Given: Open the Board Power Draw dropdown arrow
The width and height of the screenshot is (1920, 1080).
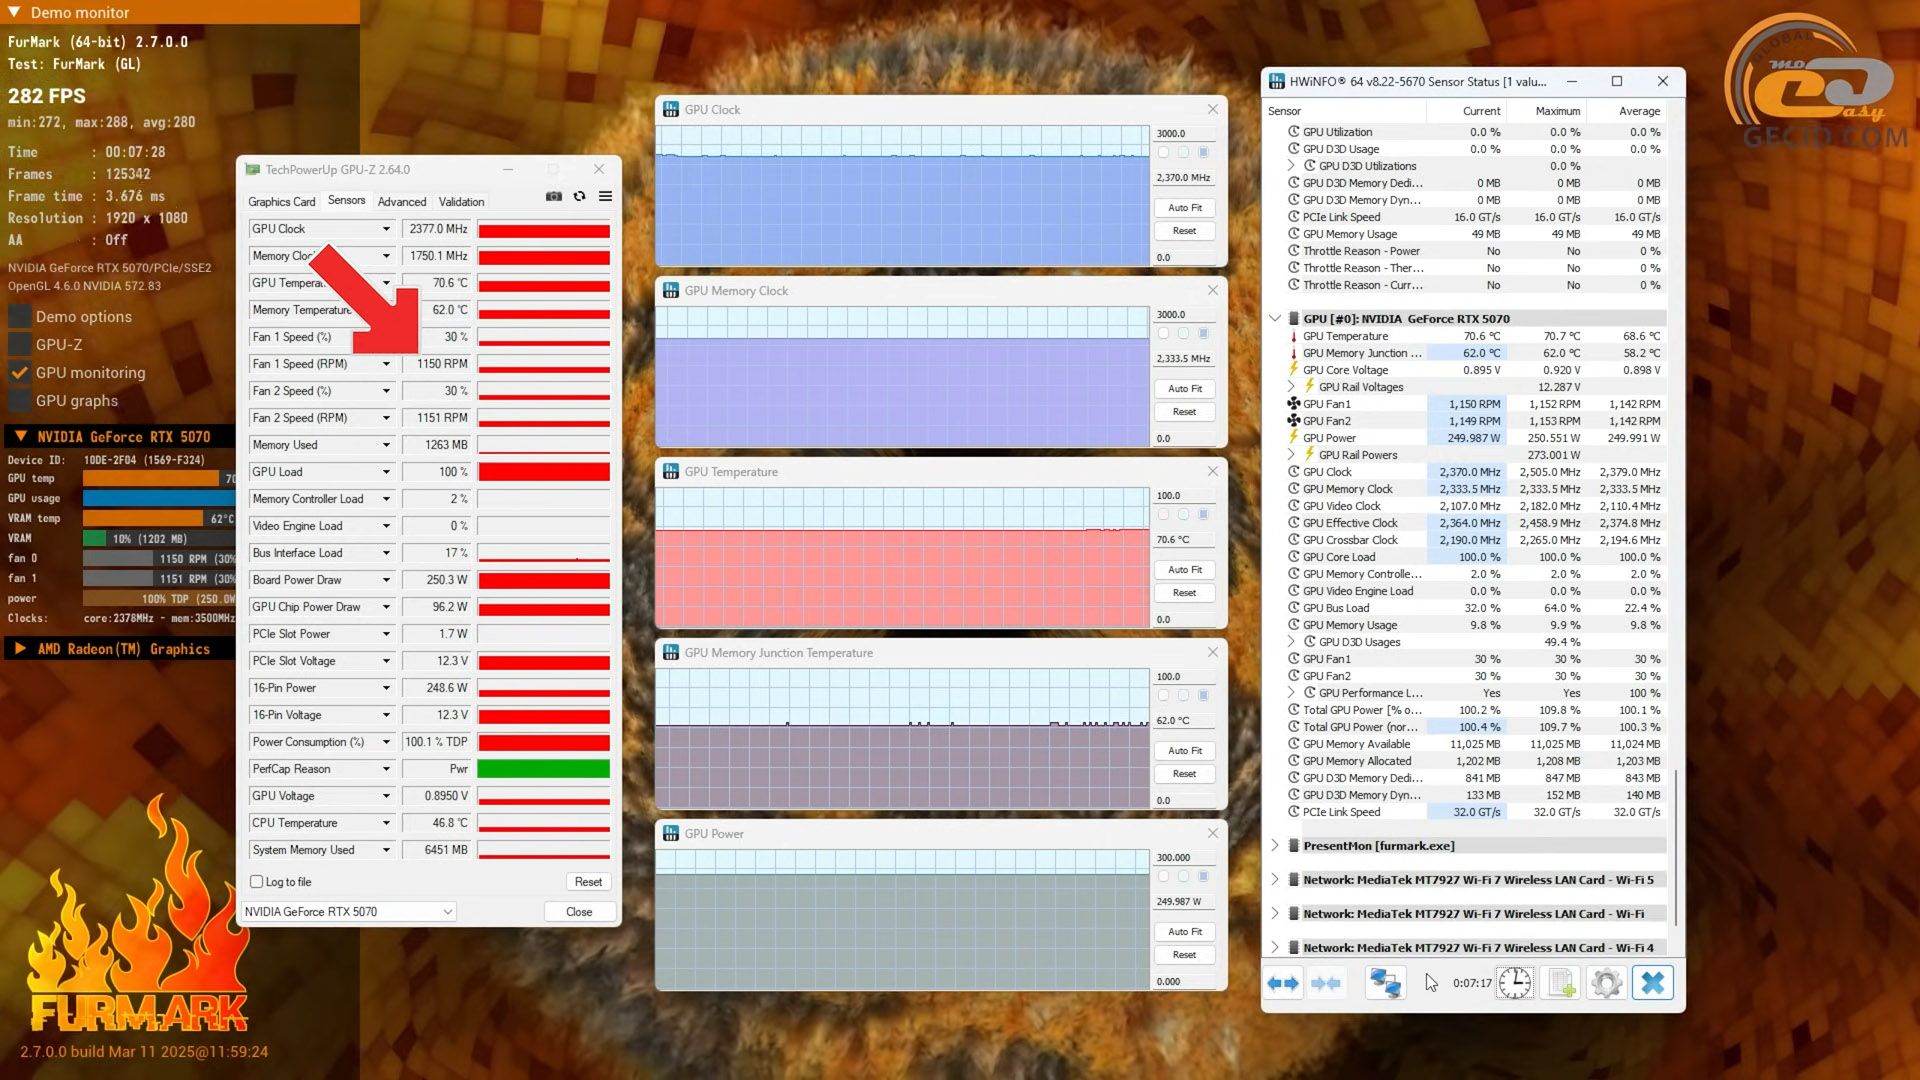Looking at the screenshot, I should click(386, 580).
